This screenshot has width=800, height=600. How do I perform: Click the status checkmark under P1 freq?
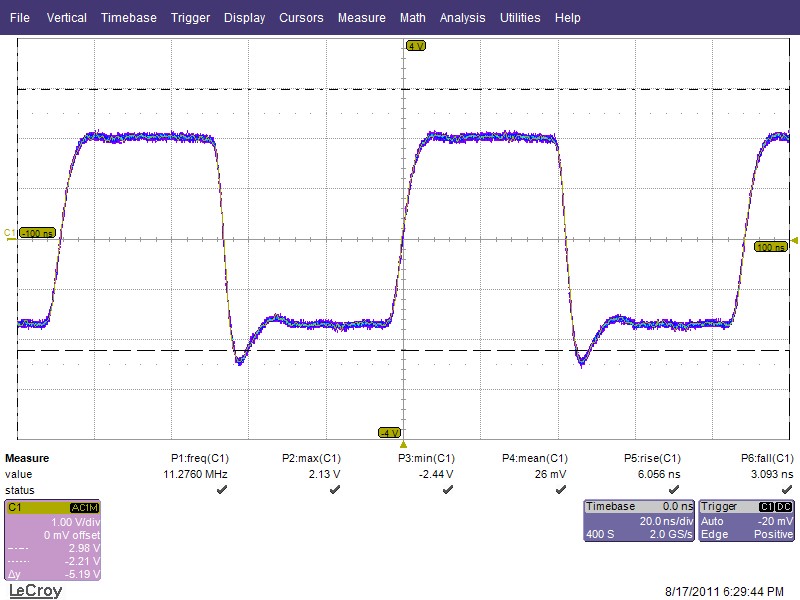[222, 490]
